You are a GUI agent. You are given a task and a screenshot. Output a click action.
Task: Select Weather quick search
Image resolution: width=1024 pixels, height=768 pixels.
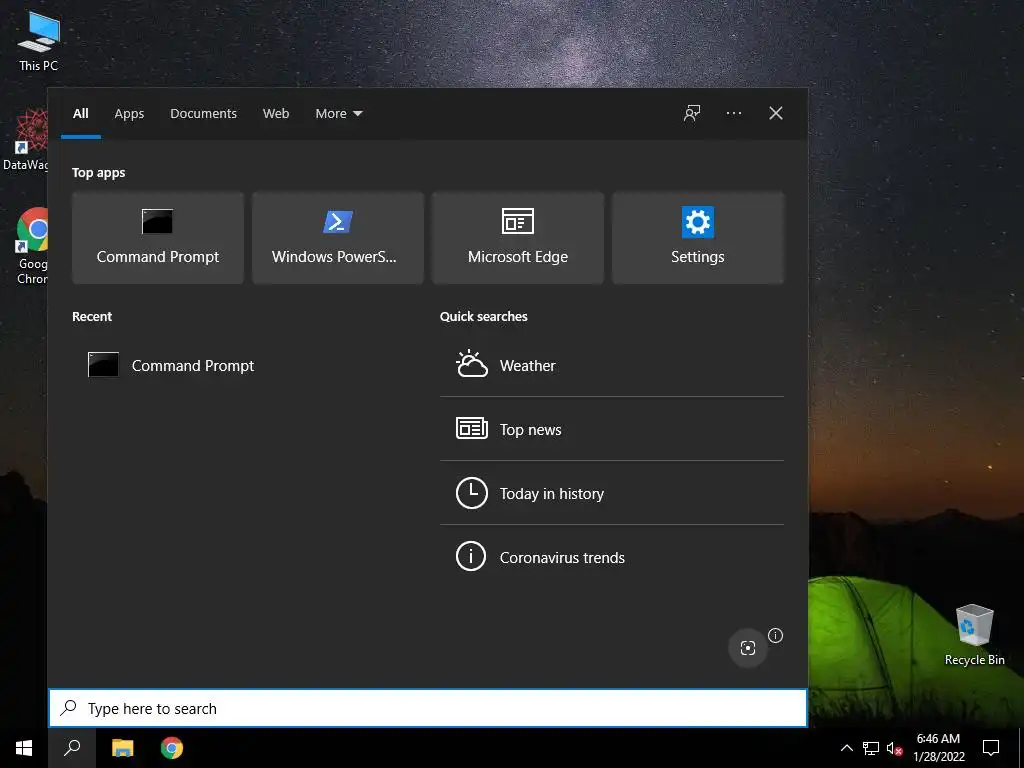612,365
